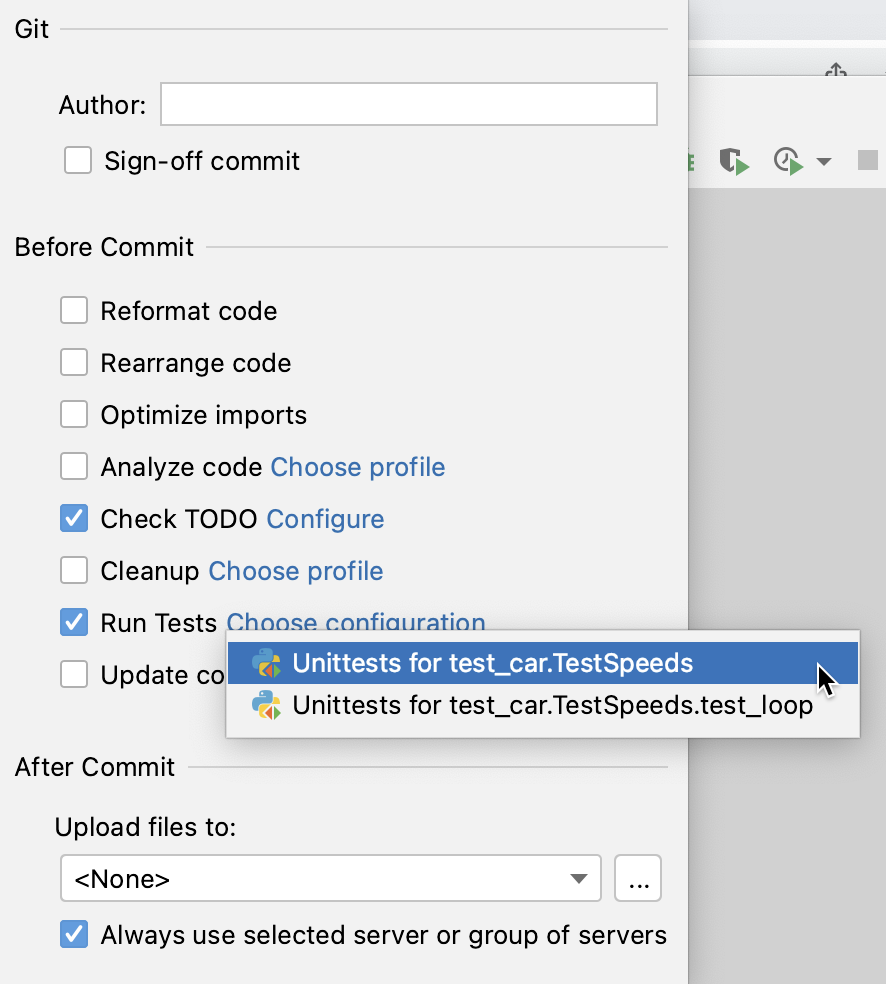Uncheck the Check TODO option
This screenshot has height=984, width=886.
(x=74, y=518)
